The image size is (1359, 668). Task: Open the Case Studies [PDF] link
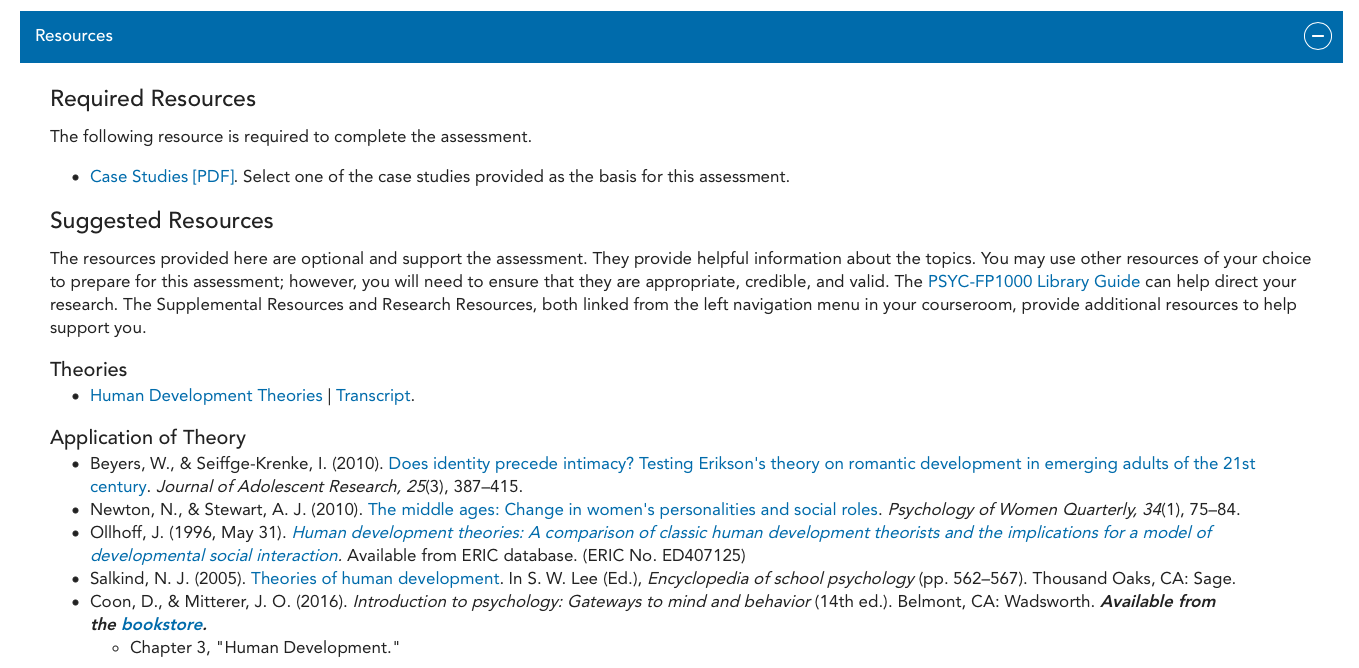[162, 177]
